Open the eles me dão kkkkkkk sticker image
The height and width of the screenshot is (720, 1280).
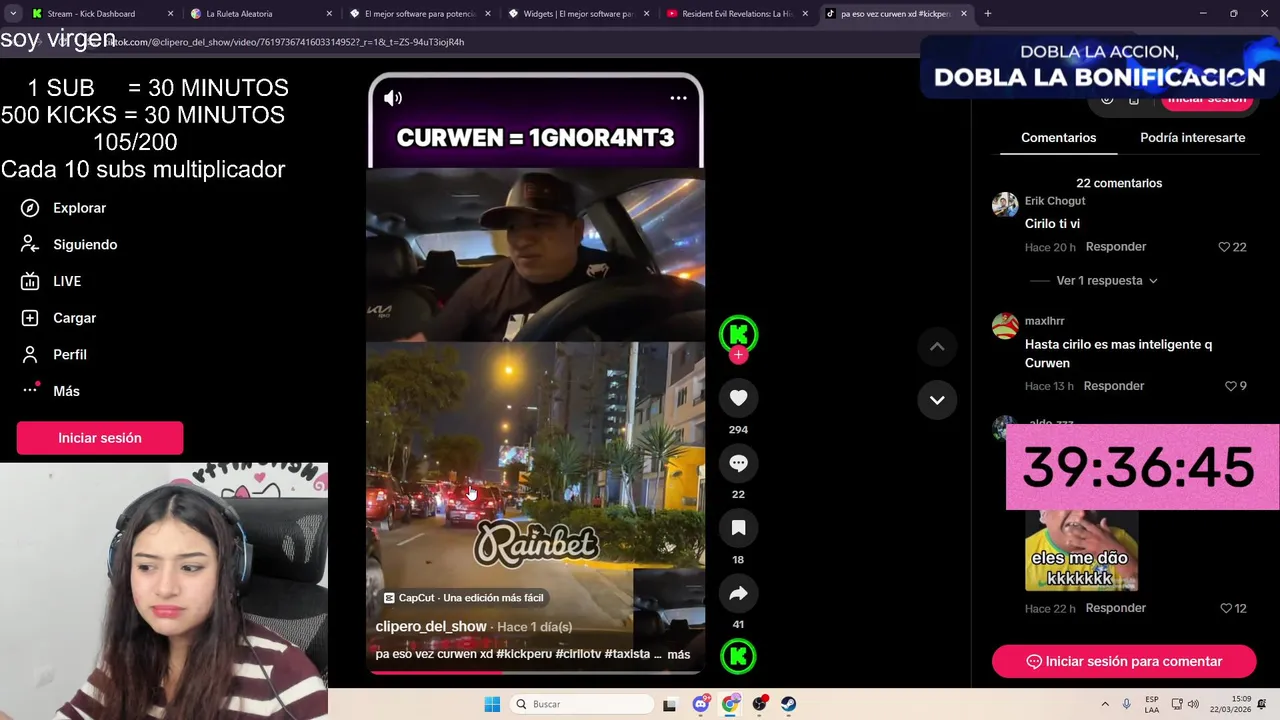pyautogui.click(x=1081, y=550)
